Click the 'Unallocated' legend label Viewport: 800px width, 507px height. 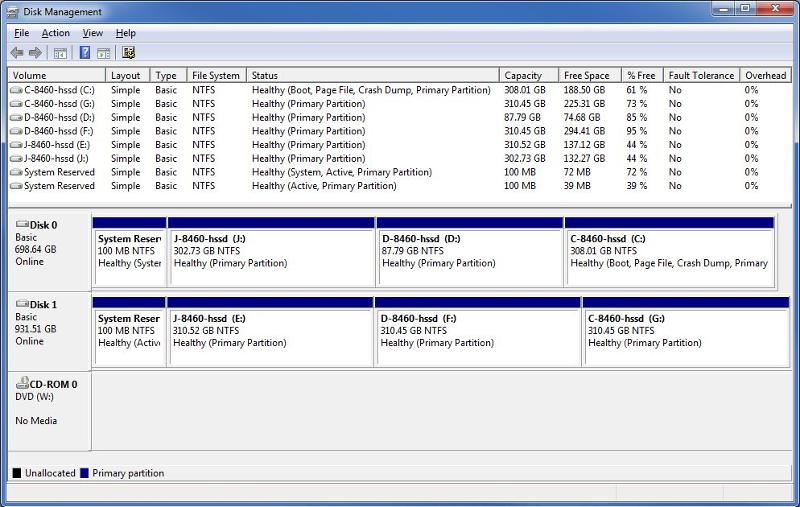pyautogui.click(x=50, y=473)
